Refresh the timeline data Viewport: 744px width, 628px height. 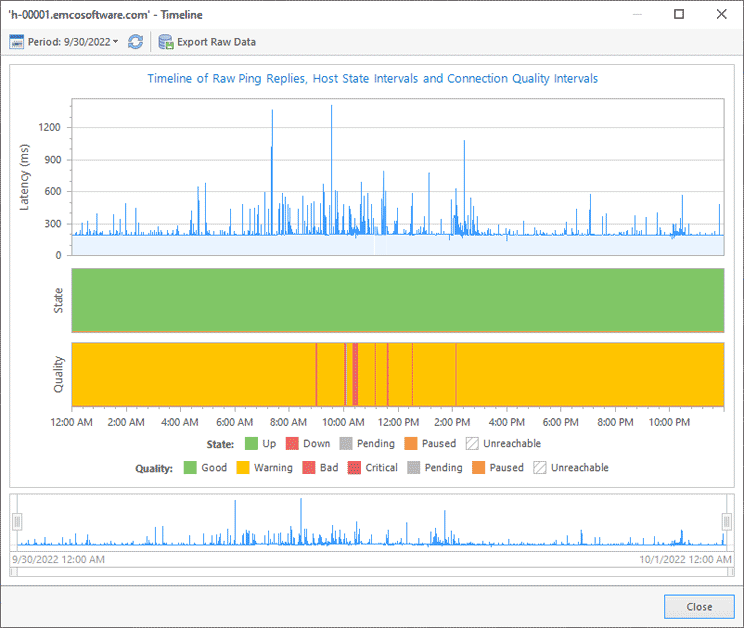pyautogui.click(x=135, y=42)
